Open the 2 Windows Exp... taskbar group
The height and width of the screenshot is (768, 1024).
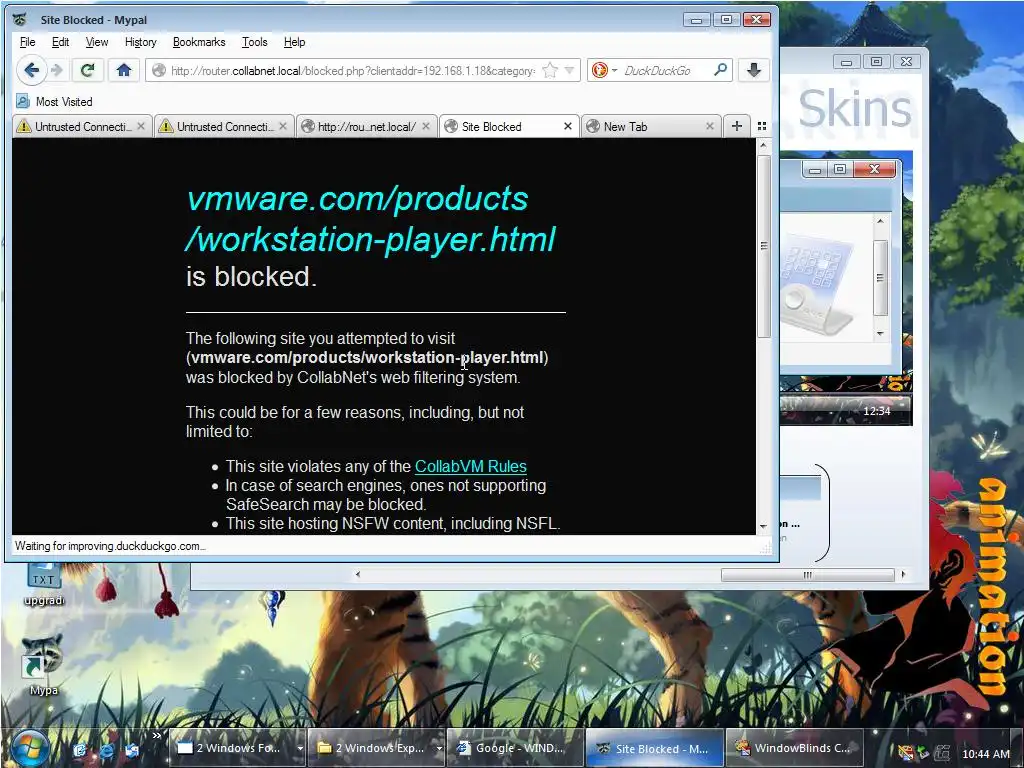point(372,748)
